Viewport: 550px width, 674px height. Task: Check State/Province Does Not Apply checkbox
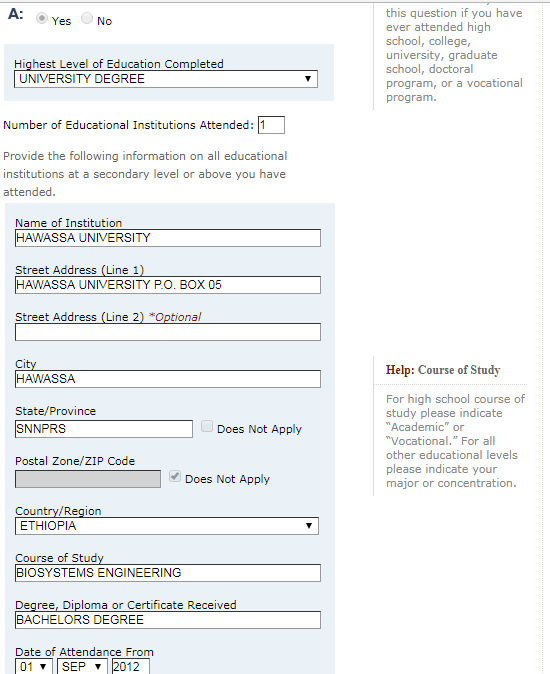click(207, 426)
